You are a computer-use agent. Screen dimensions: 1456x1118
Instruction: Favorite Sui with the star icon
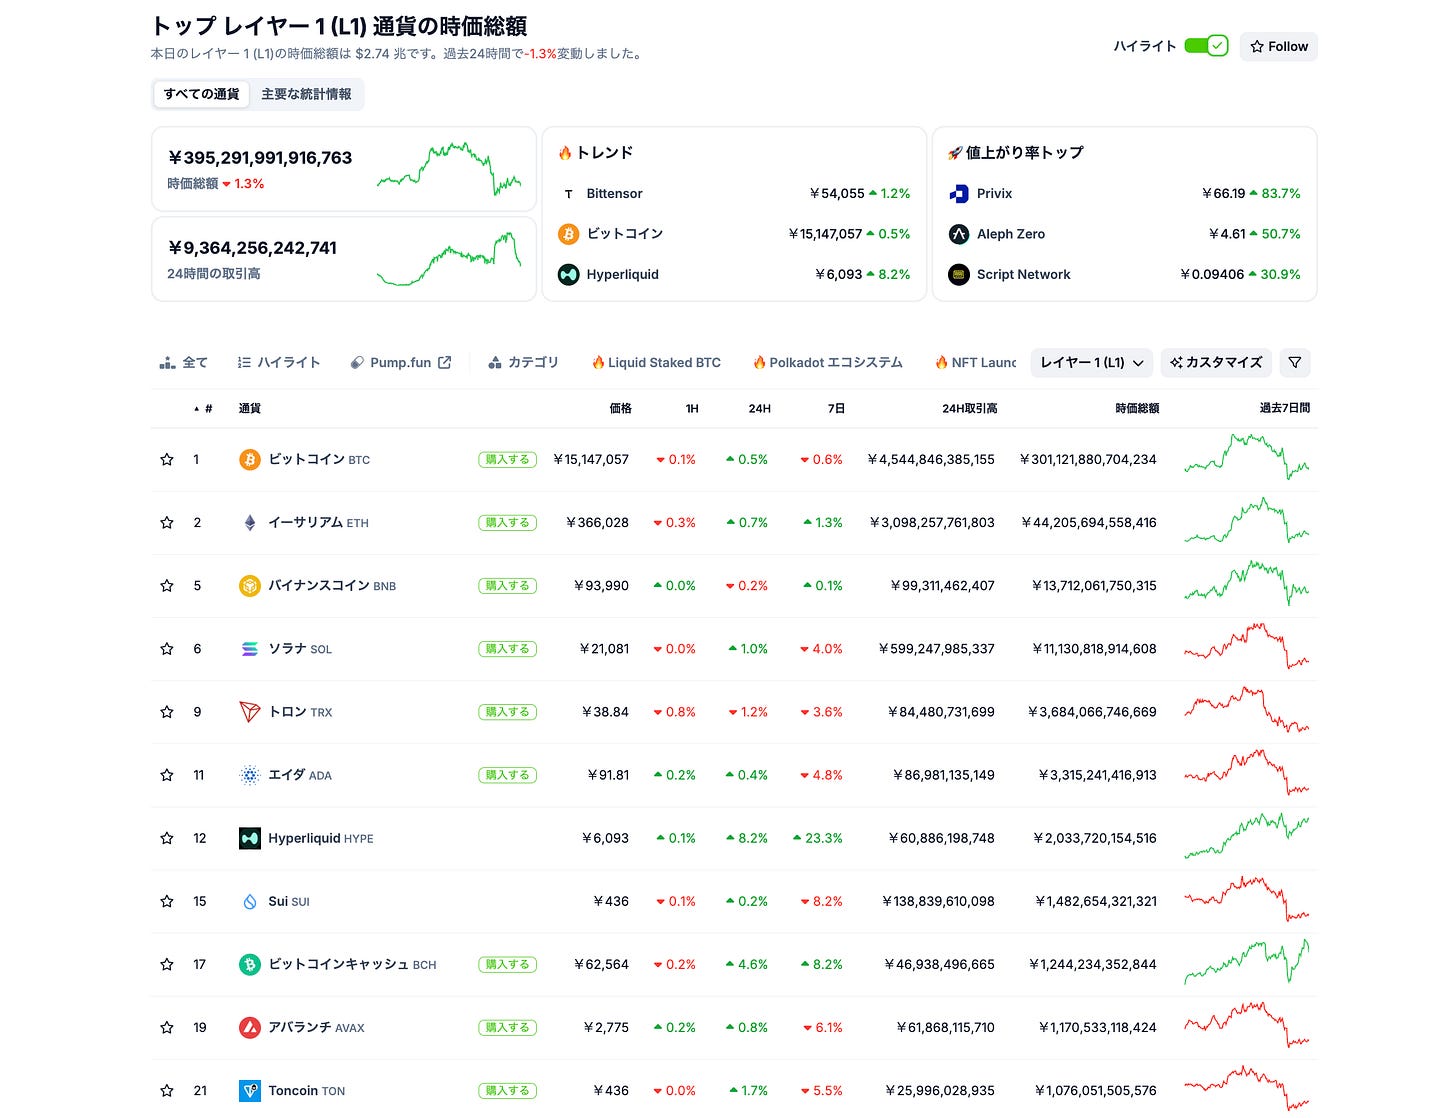click(x=167, y=901)
